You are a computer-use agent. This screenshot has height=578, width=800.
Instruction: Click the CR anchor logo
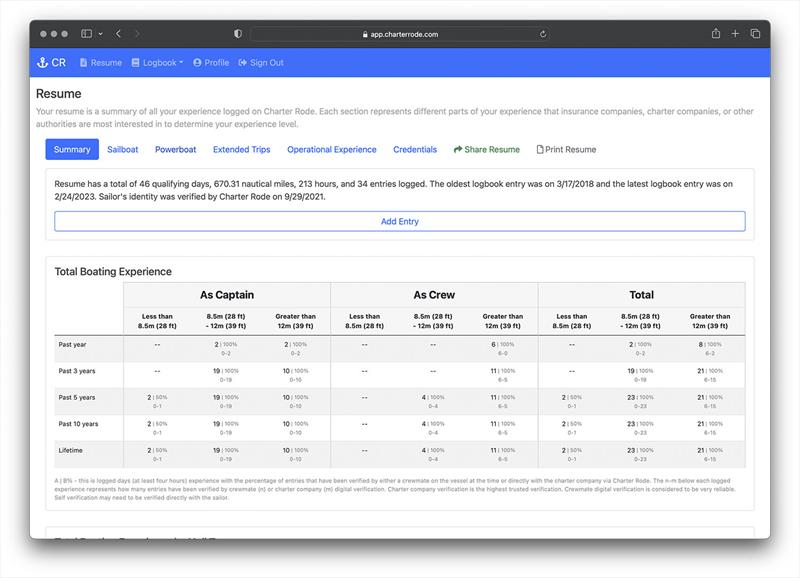point(51,62)
